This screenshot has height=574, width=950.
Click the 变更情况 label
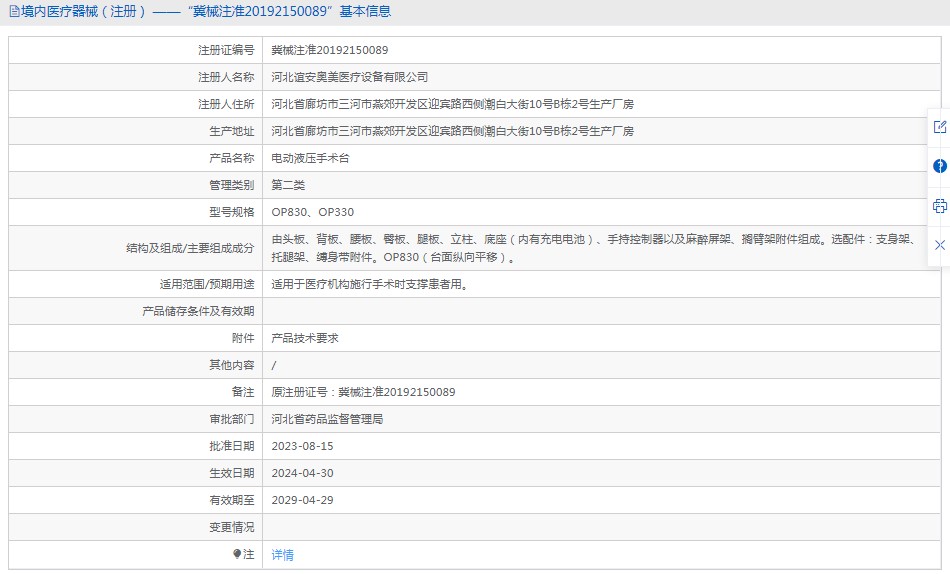[x=231, y=527]
